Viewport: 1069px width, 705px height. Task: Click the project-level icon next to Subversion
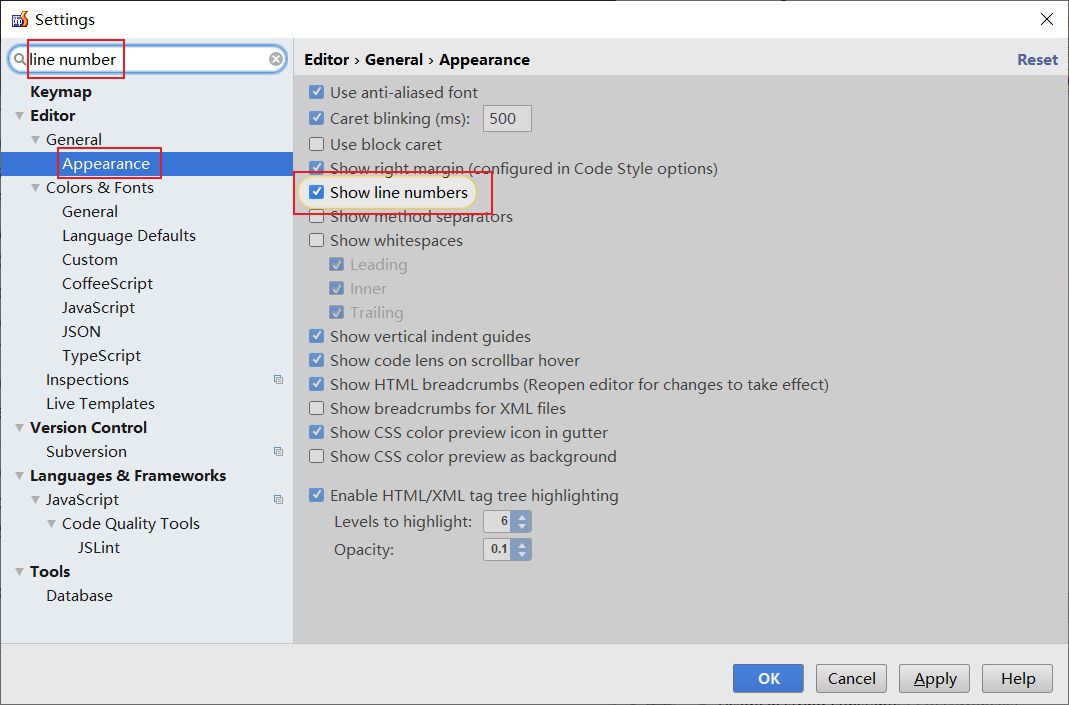tap(278, 452)
